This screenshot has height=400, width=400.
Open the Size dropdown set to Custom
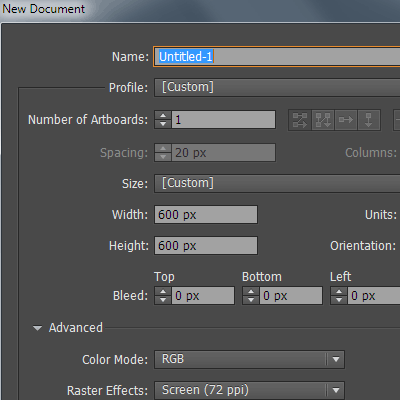(x=277, y=184)
